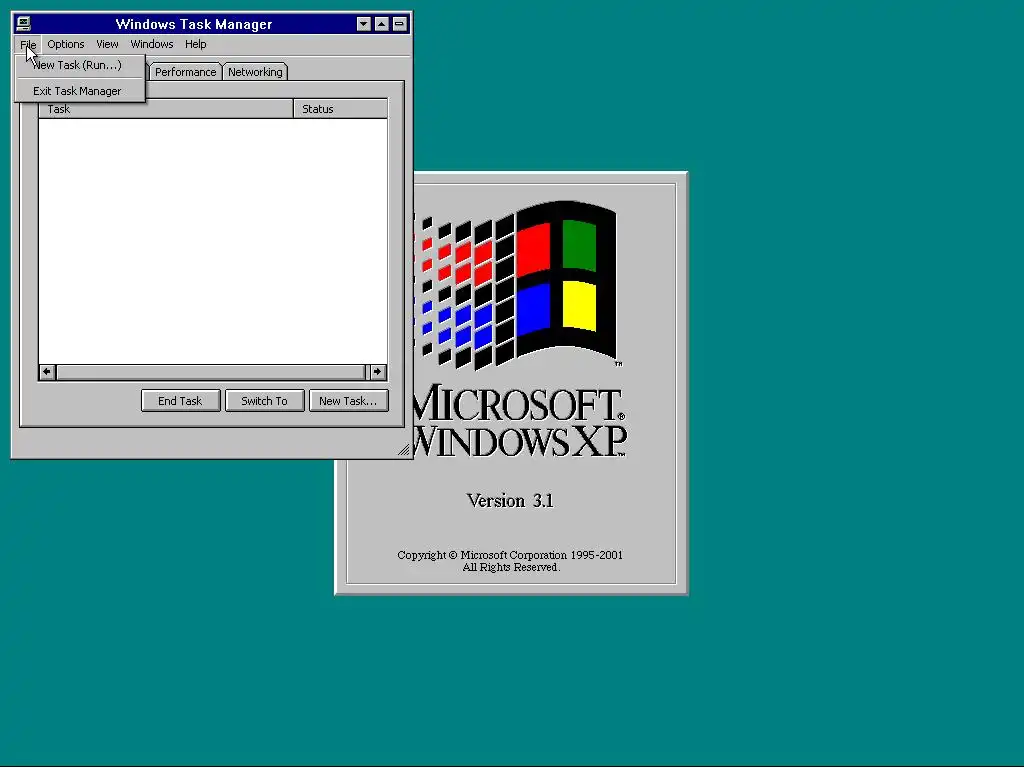Open the Options menu

(65, 44)
